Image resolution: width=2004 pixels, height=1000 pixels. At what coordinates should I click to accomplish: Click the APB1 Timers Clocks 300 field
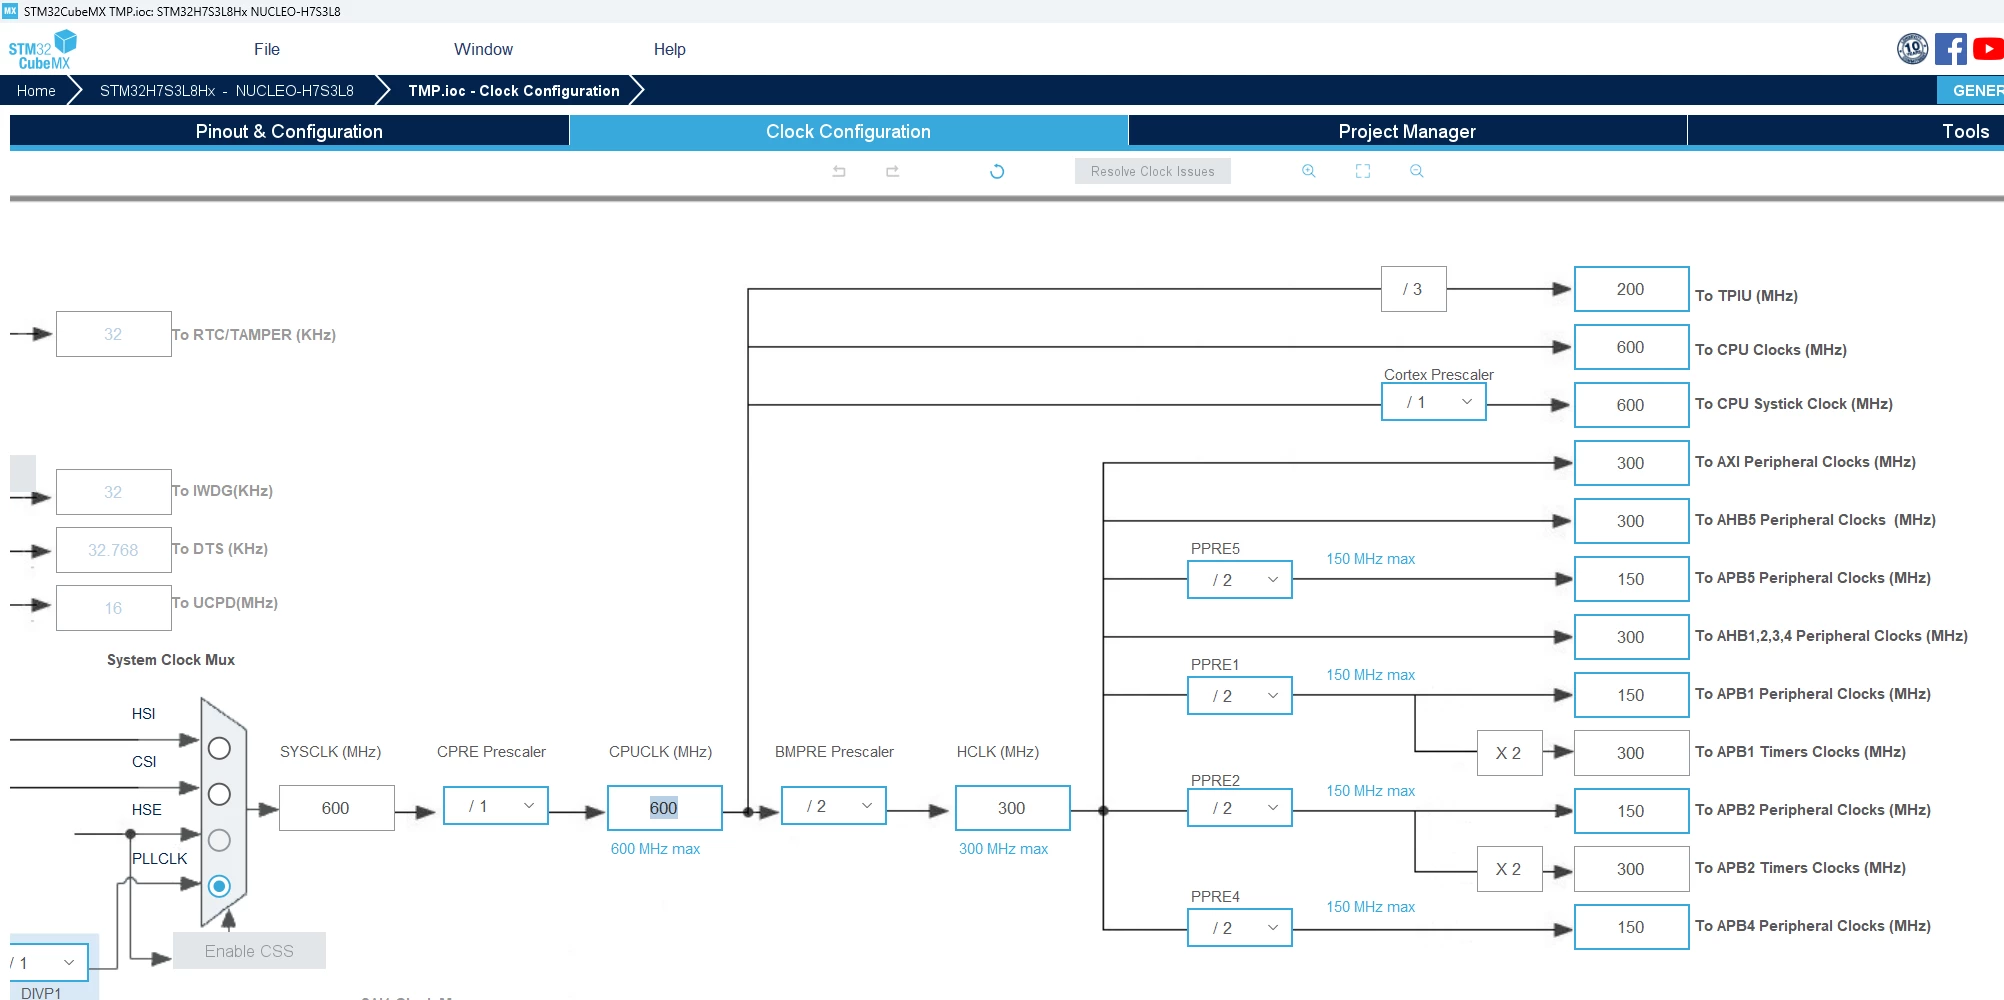tap(1631, 753)
